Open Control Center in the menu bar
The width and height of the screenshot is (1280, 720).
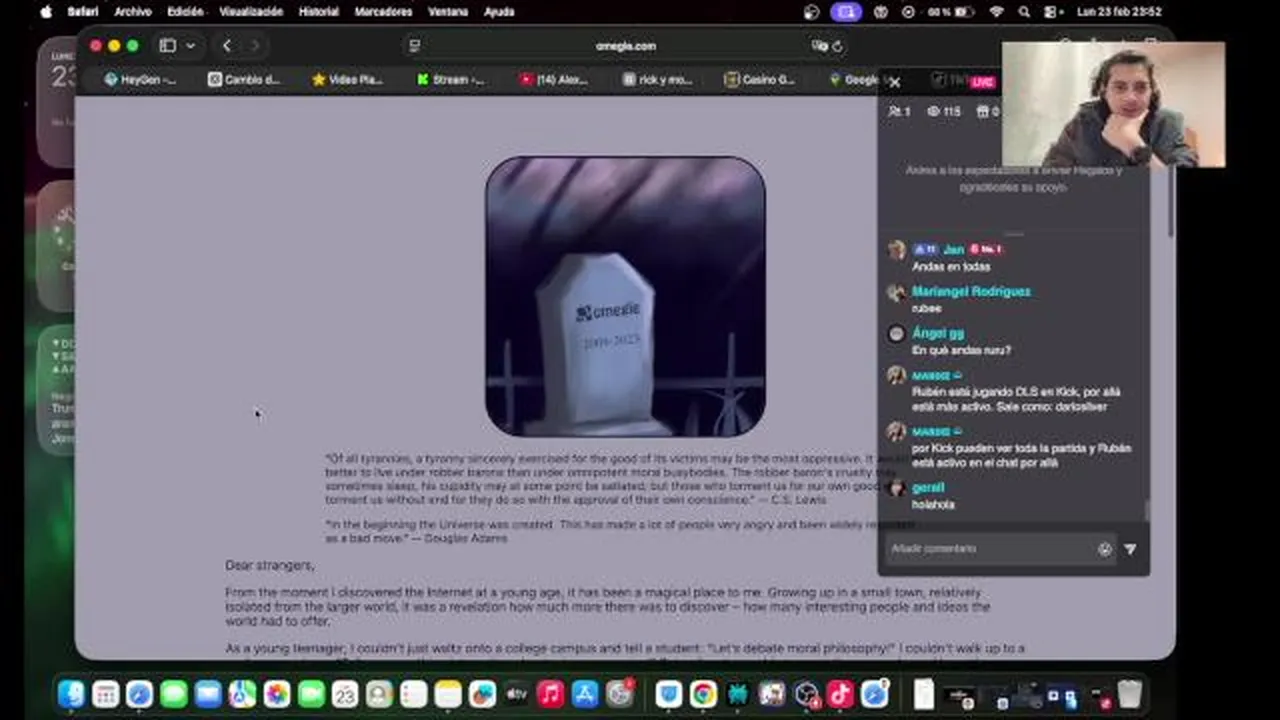click(x=1052, y=12)
